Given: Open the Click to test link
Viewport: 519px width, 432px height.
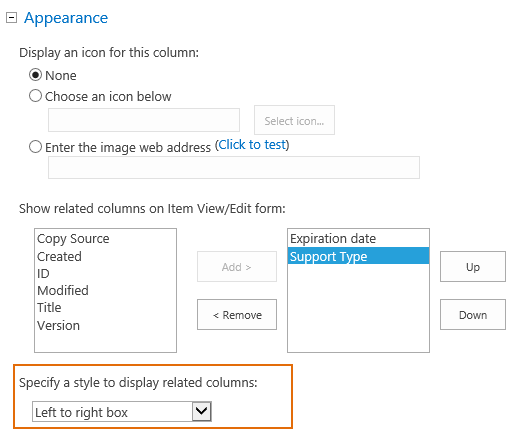Looking at the screenshot, I should 252,145.
